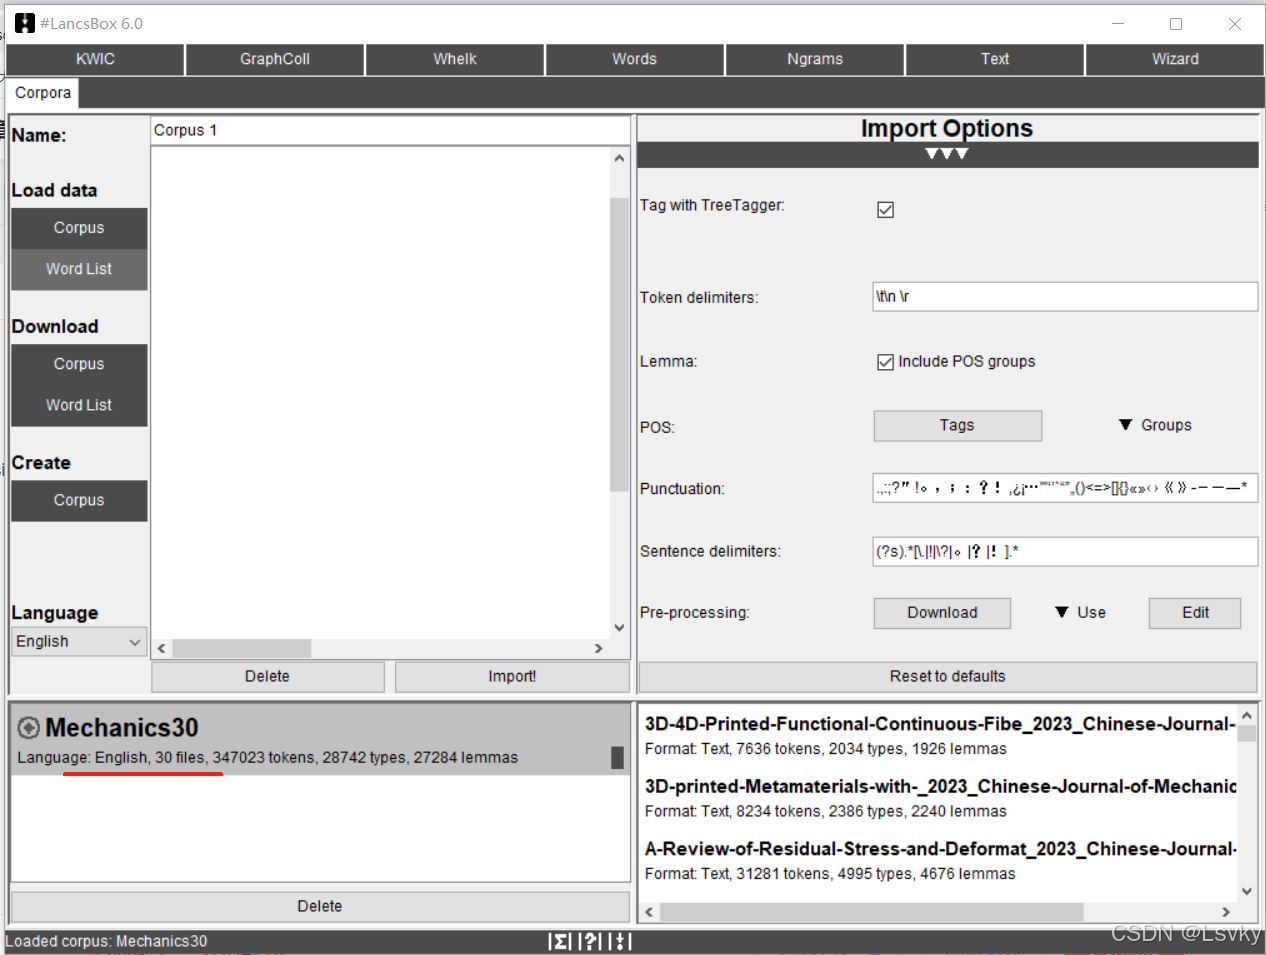Click right arrow of file list horizontal scrollbar
The height and width of the screenshot is (955, 1266).
(599, 648)
